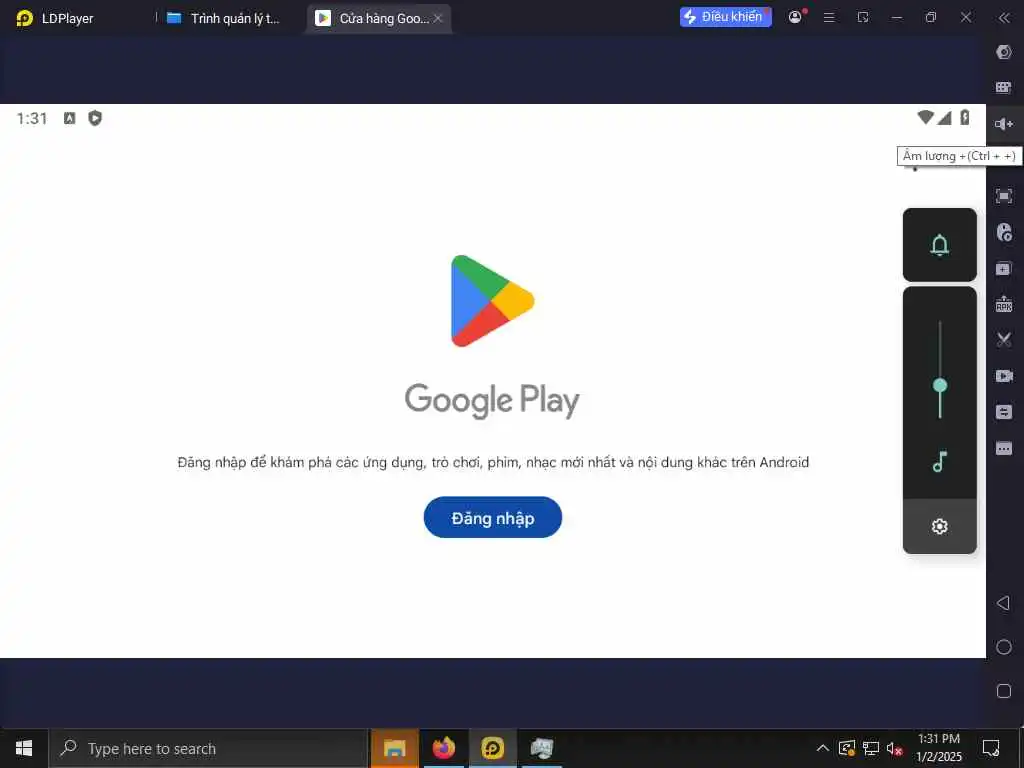Open Firefox from the taskbar
Image resolution: width=1024 pixels, height=768 pixels.
pyautogui.click(x=443, y=748)
